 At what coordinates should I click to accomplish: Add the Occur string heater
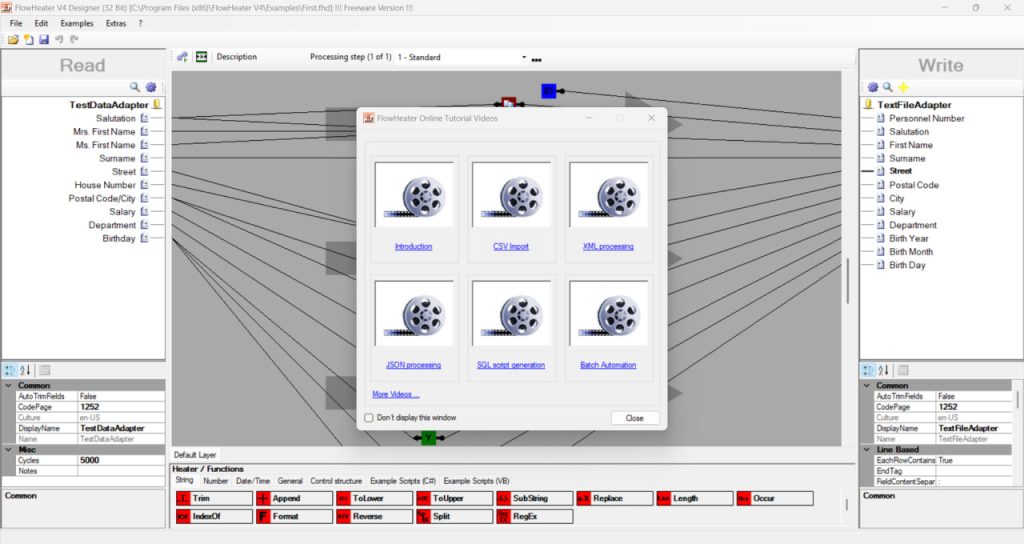click(x=775, y=498)
